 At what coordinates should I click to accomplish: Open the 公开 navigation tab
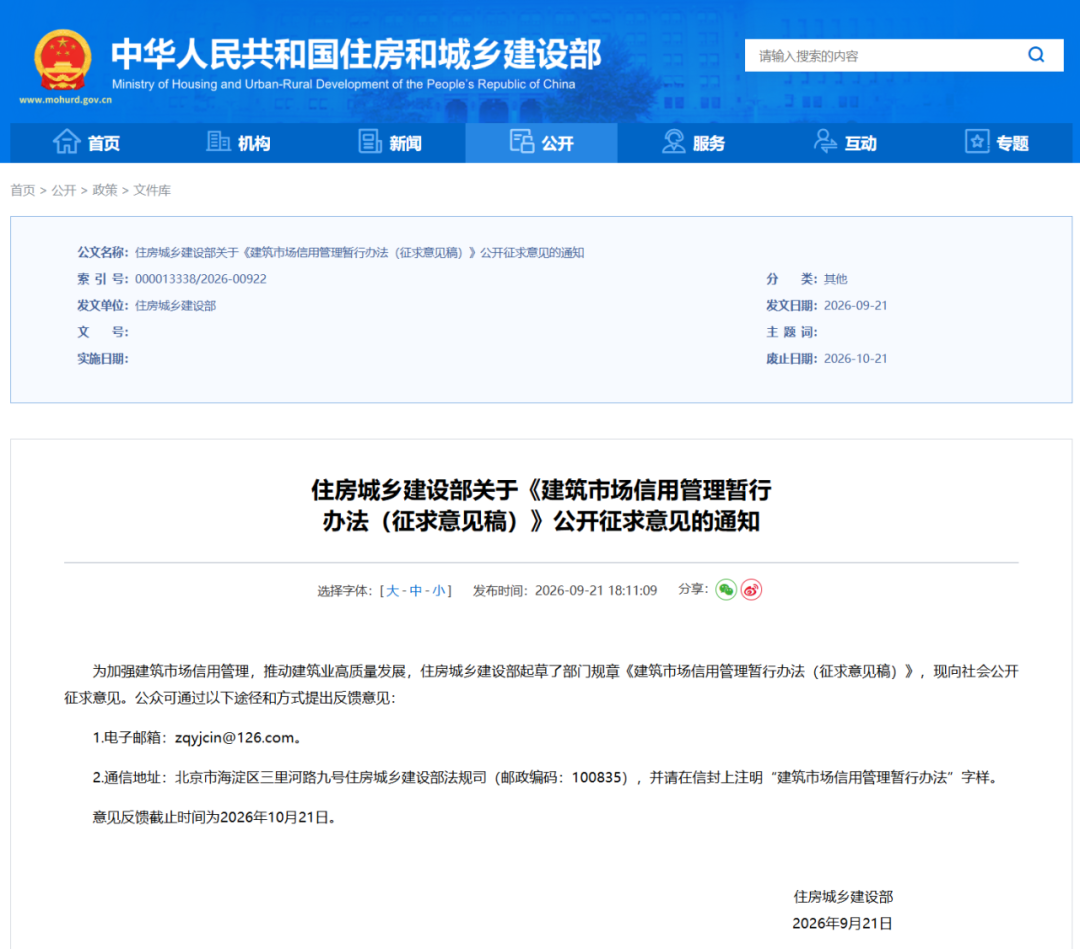pyautogui.click(x=541, y=143)
